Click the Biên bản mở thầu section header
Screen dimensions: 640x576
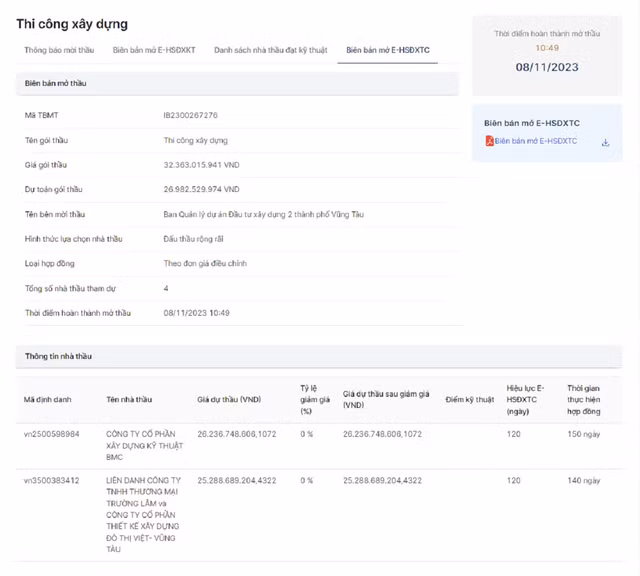click(x=56, y=83)
